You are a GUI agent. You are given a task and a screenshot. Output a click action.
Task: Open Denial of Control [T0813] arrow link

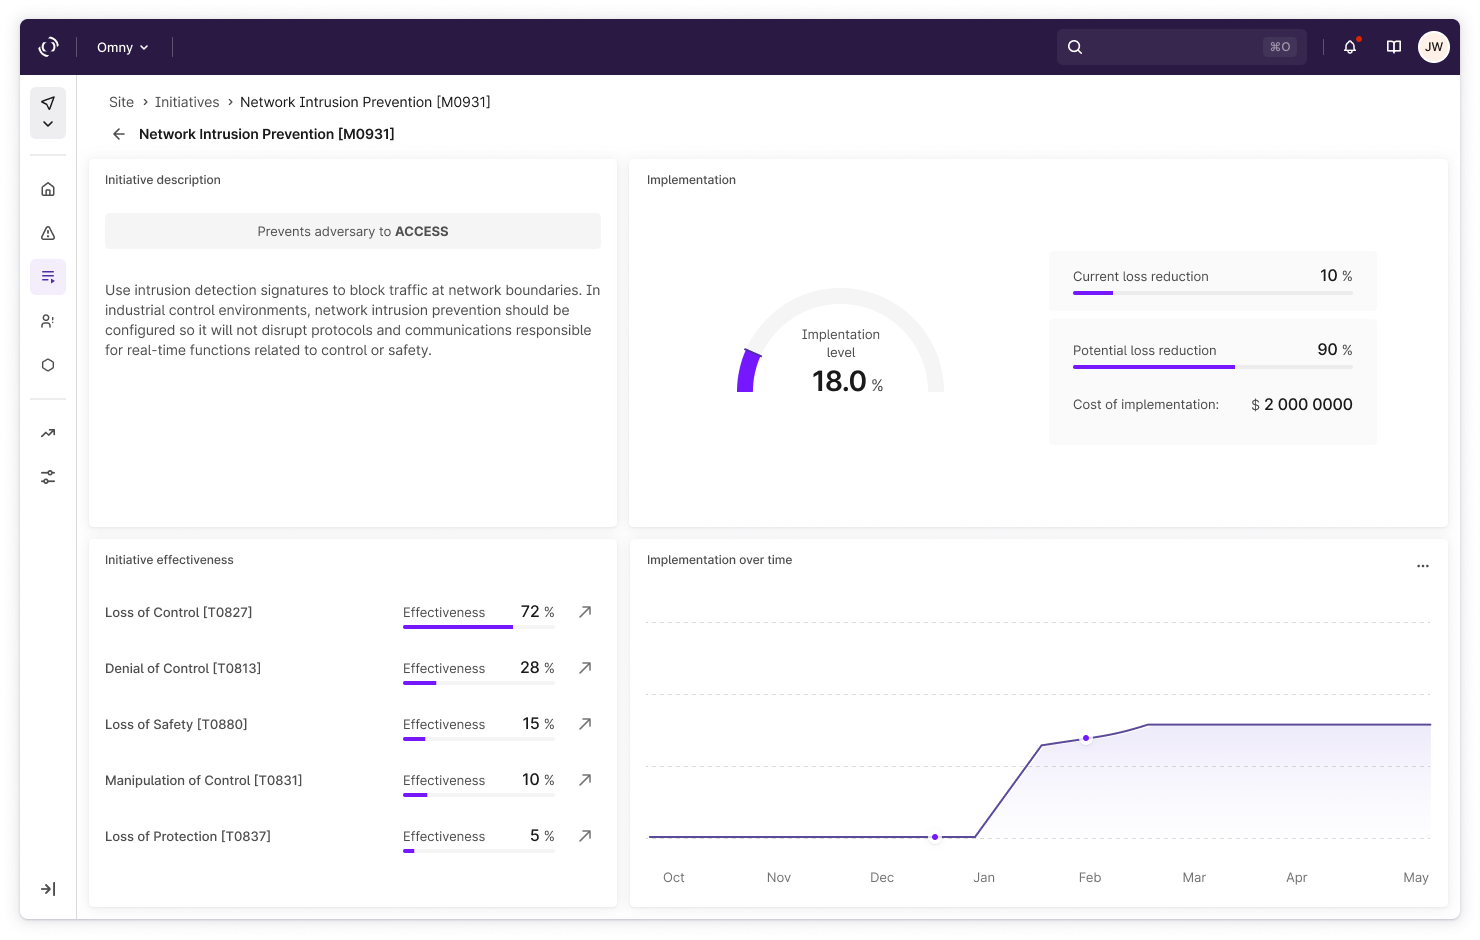pos(585,667)
